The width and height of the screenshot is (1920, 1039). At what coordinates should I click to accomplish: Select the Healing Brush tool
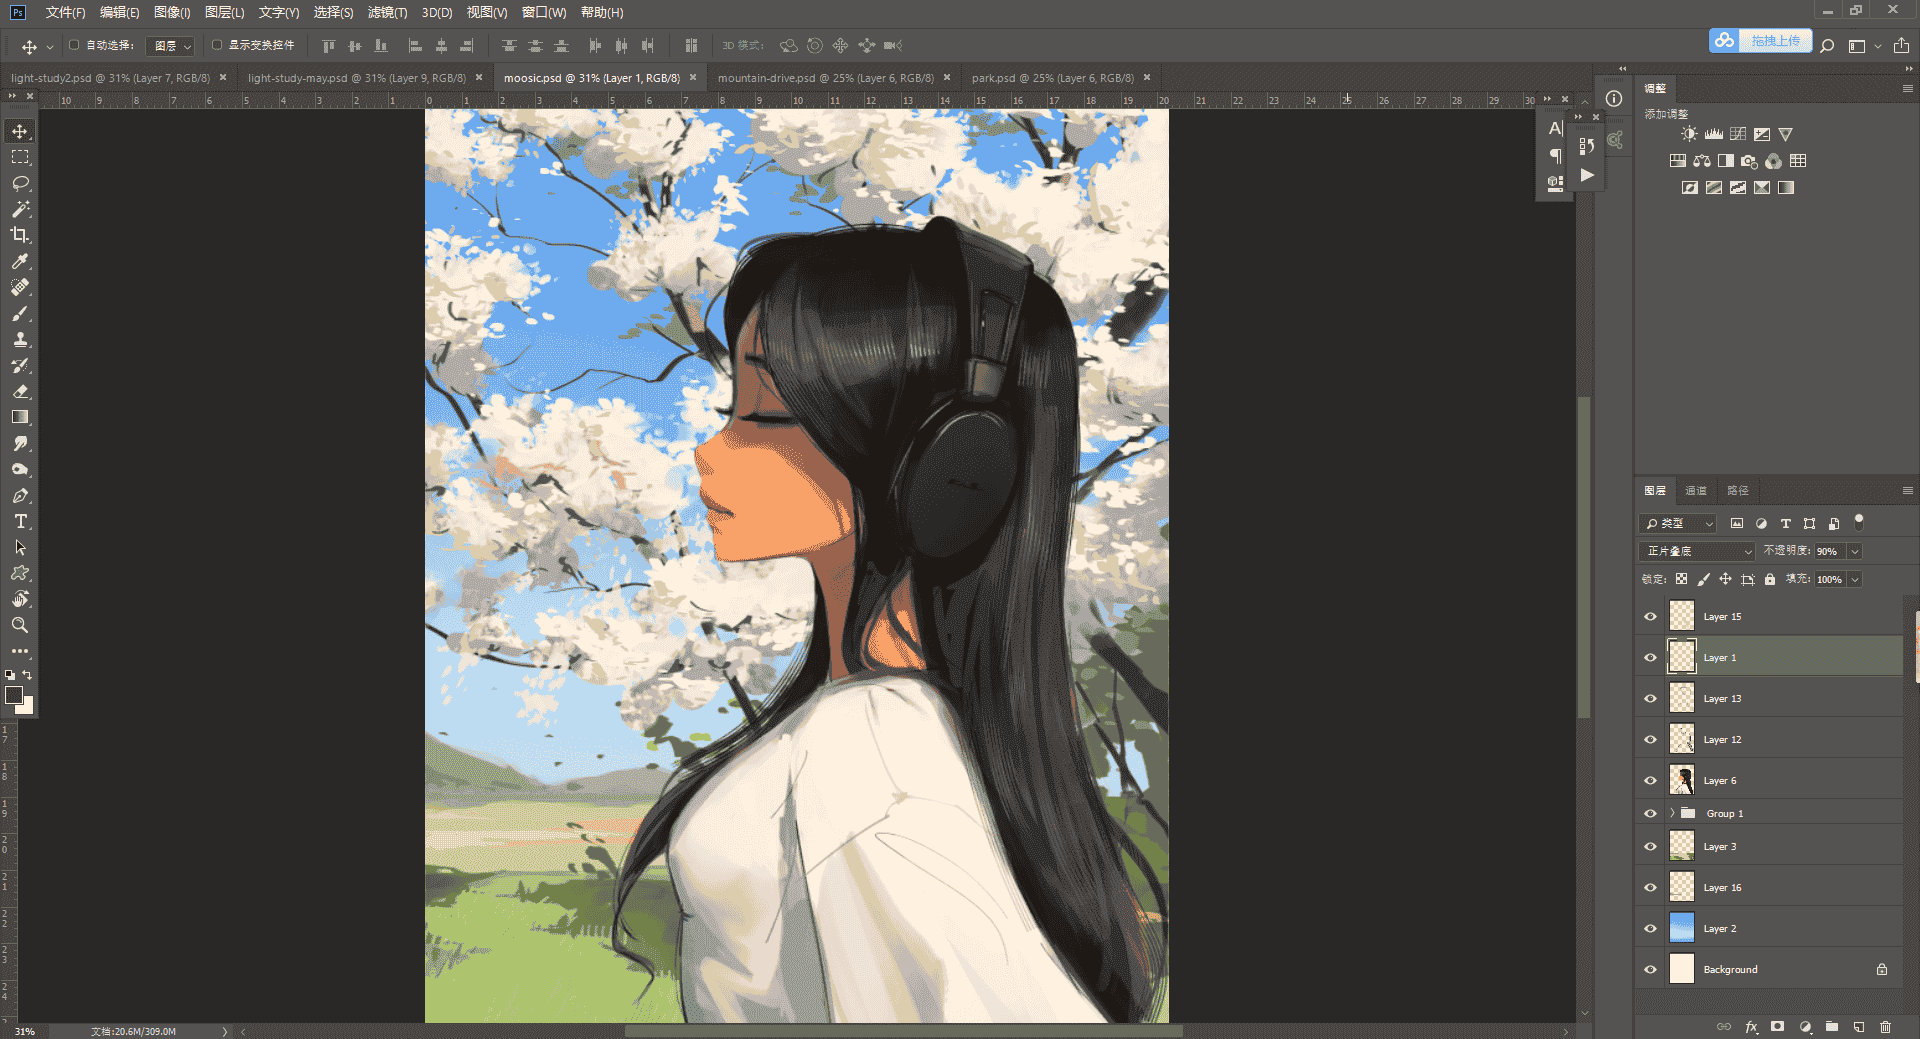click(20, 287)
